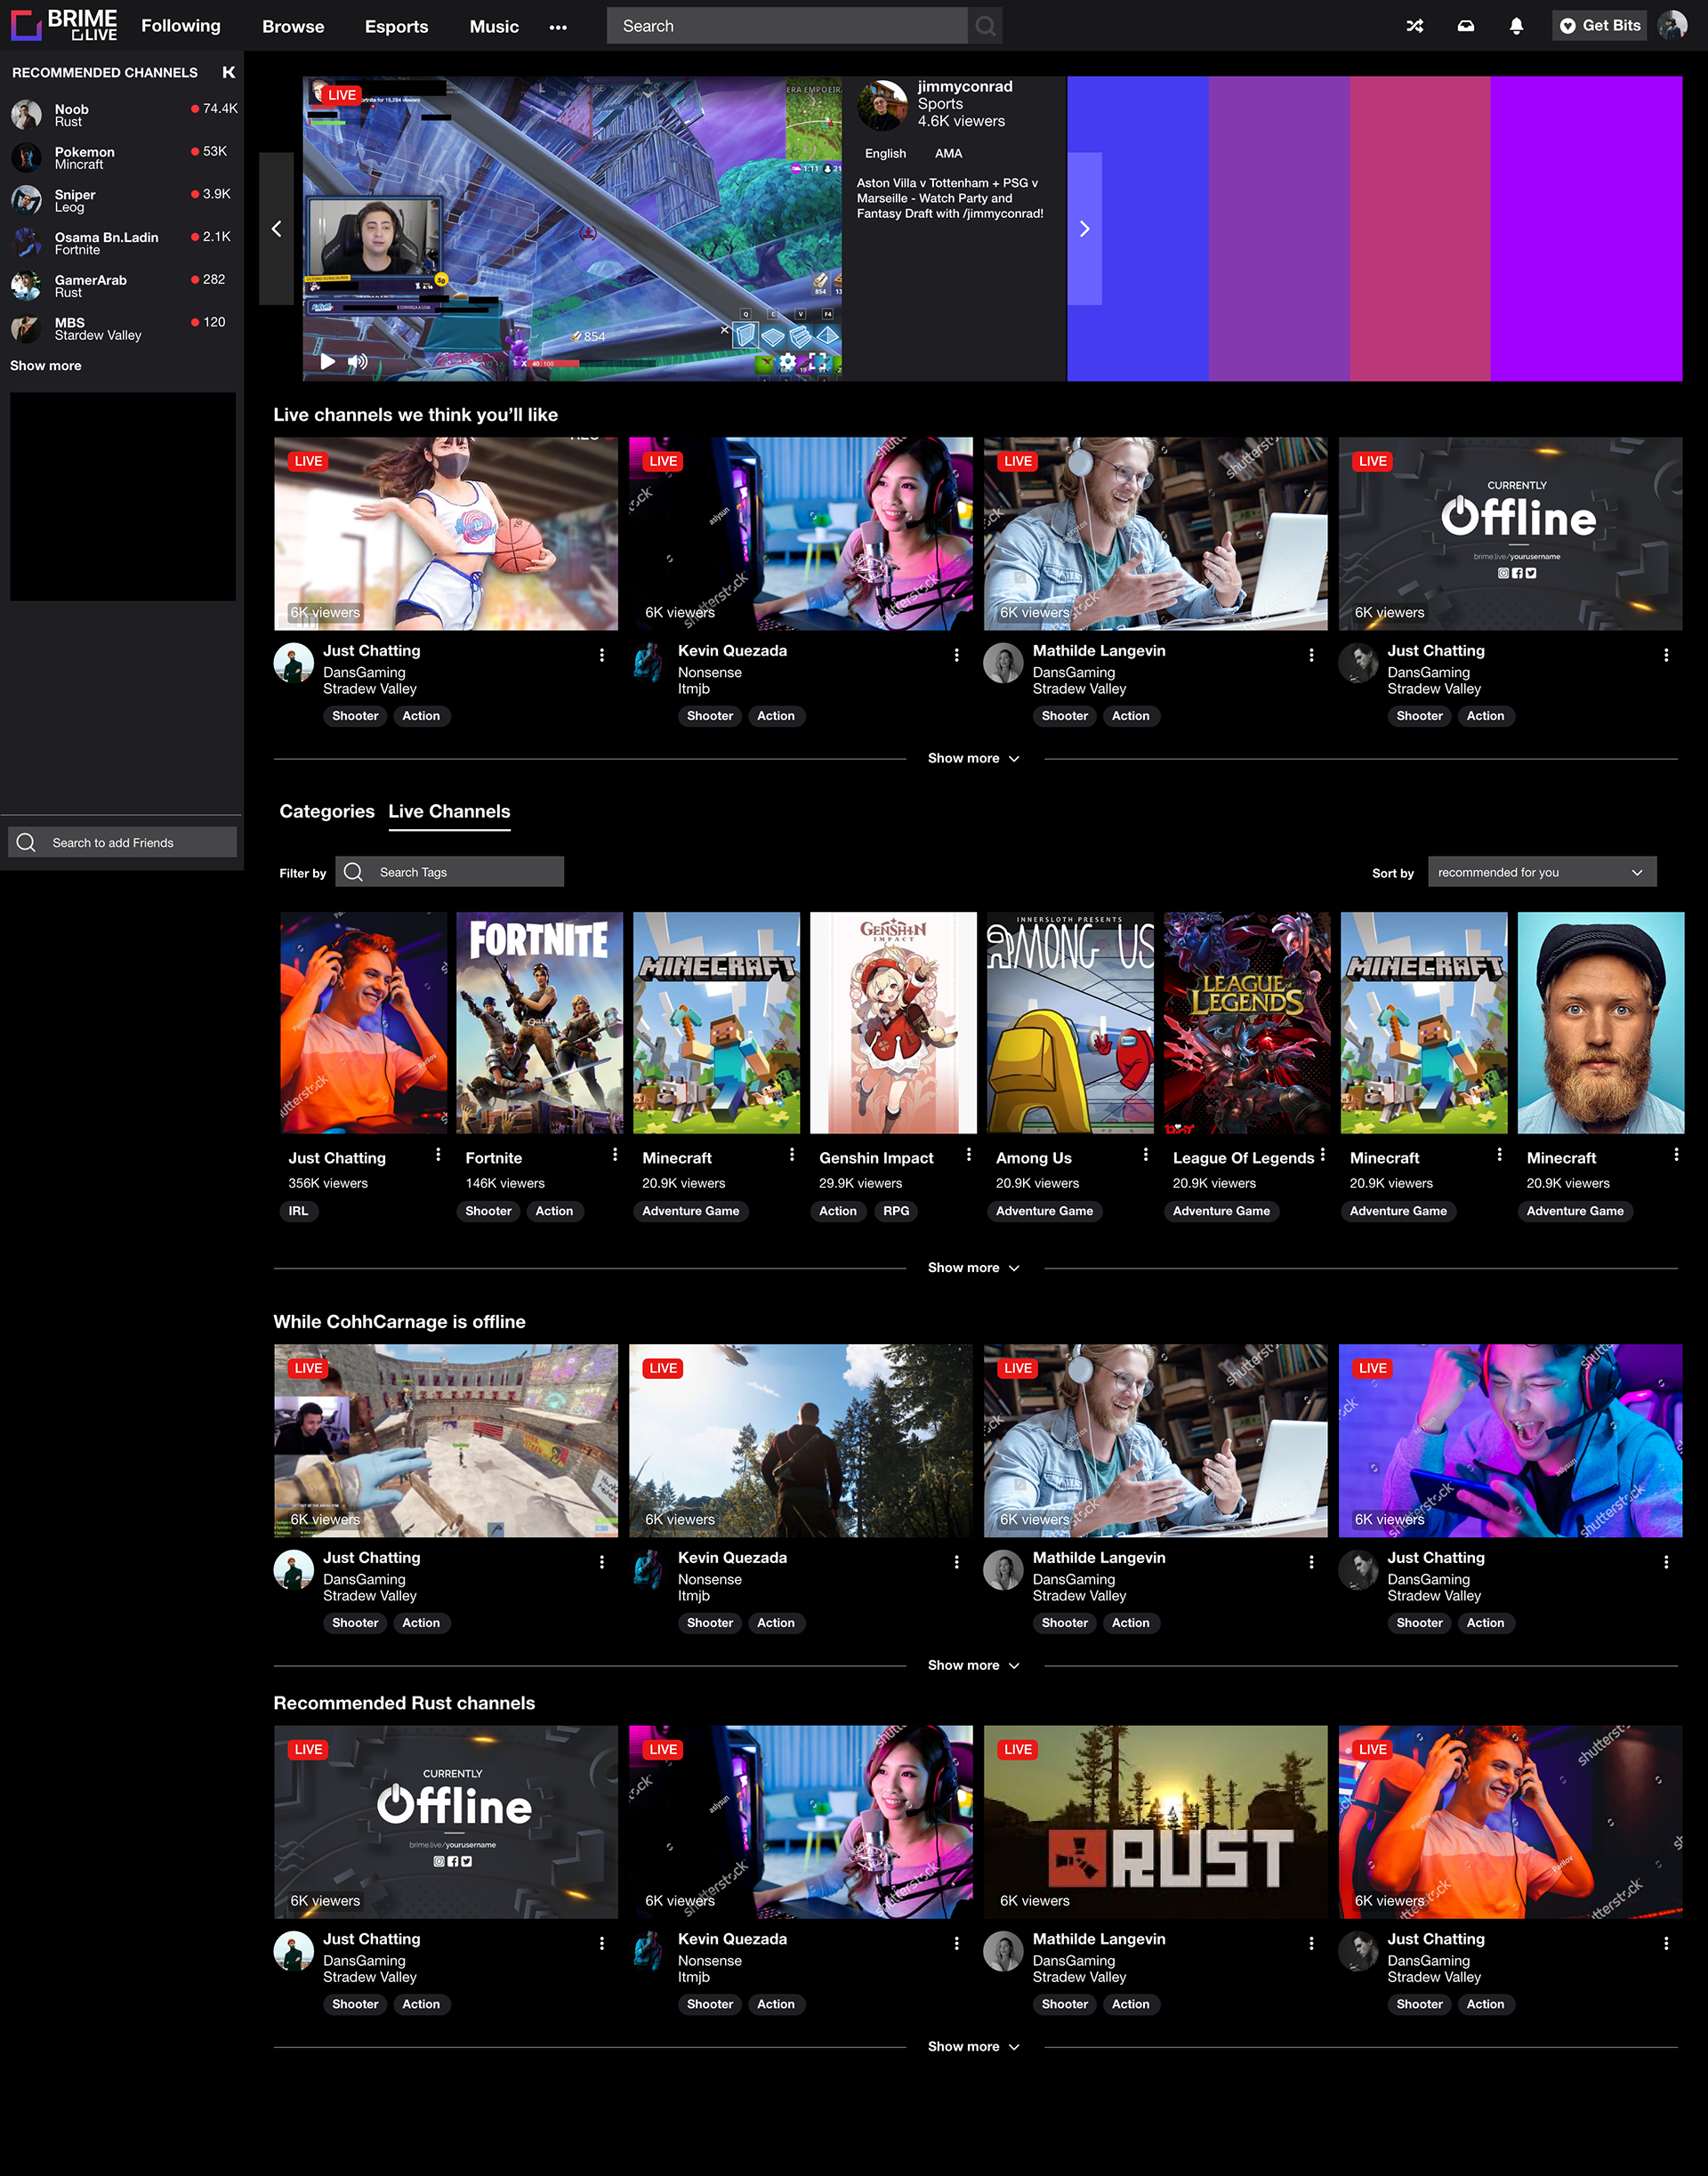1708x2176 pixels.
Task: Open the Fortnite category options menu
Action: [615, 1155]
